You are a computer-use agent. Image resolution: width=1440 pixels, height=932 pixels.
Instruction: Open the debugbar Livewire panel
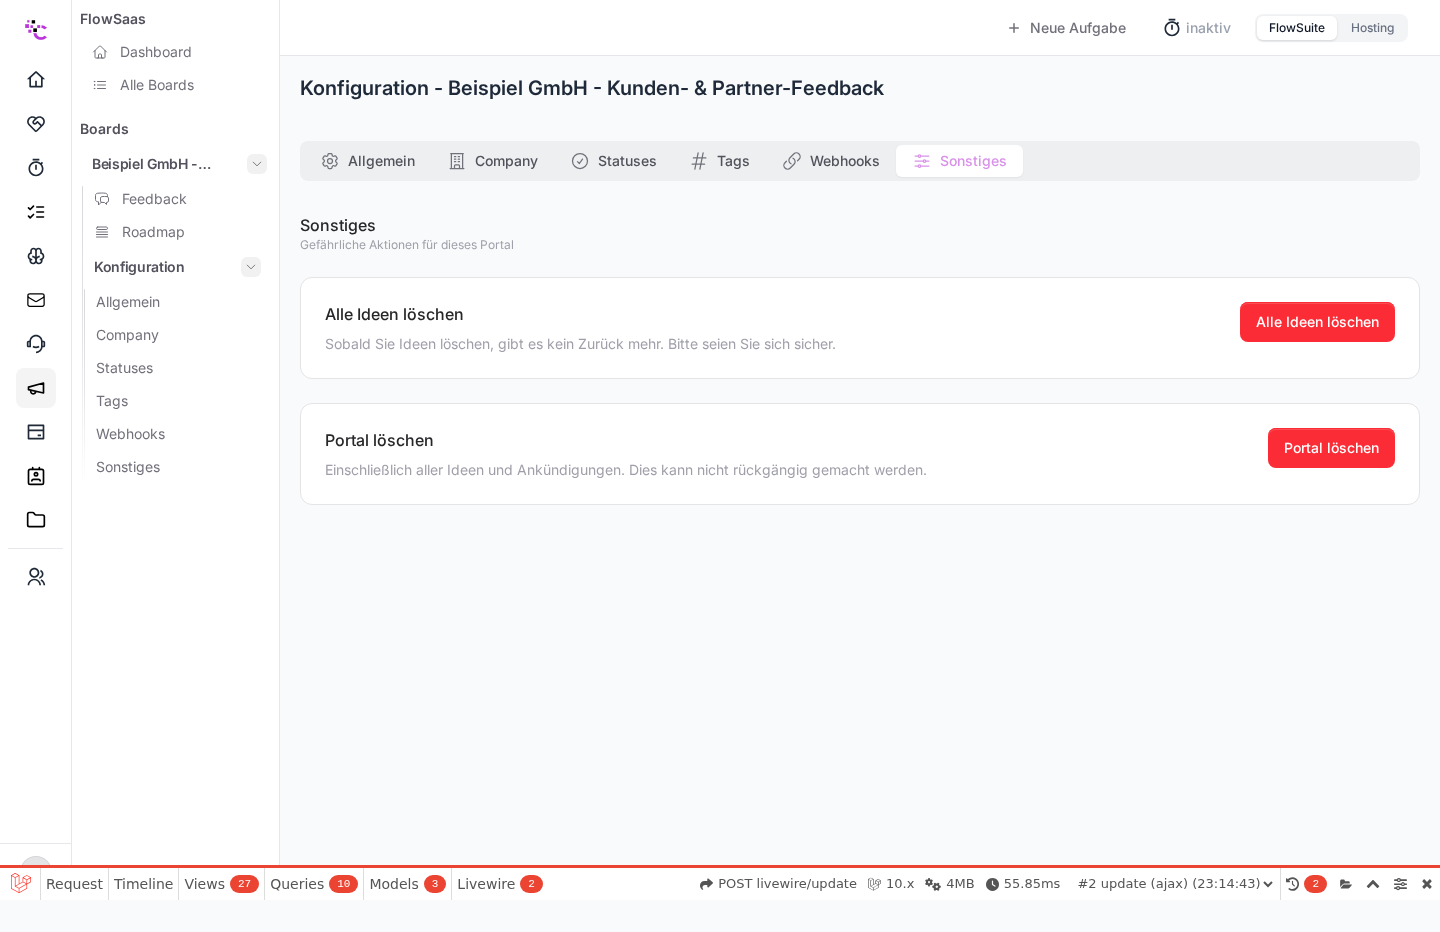499,884
